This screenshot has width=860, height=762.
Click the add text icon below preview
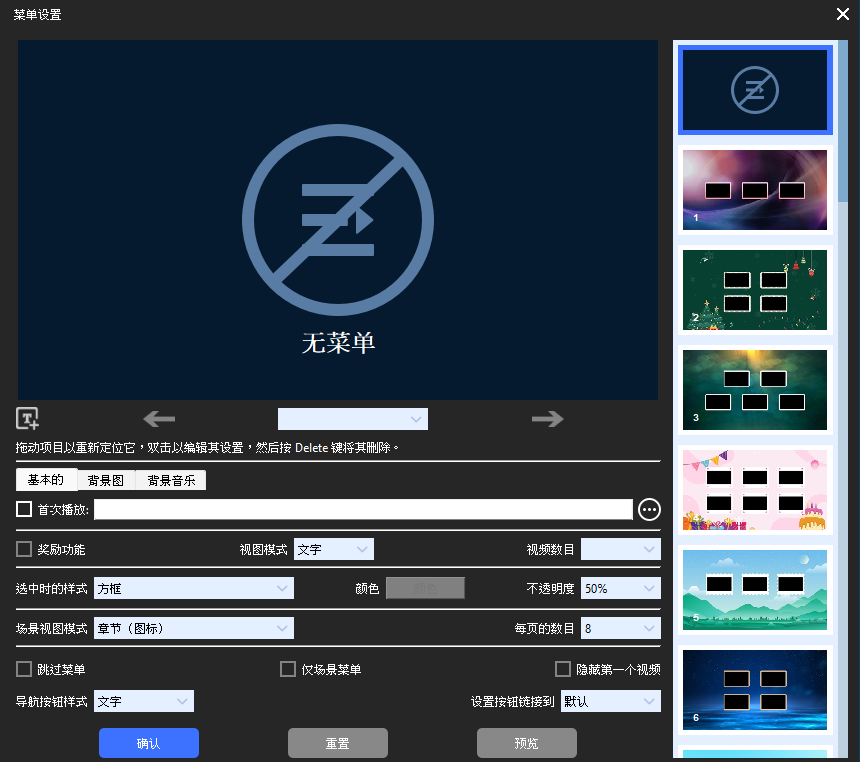tap(27, 419)
